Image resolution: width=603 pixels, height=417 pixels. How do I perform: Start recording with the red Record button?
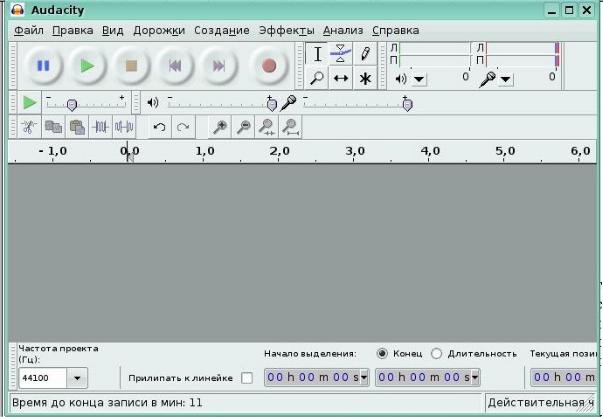click(x=269, y=66)
